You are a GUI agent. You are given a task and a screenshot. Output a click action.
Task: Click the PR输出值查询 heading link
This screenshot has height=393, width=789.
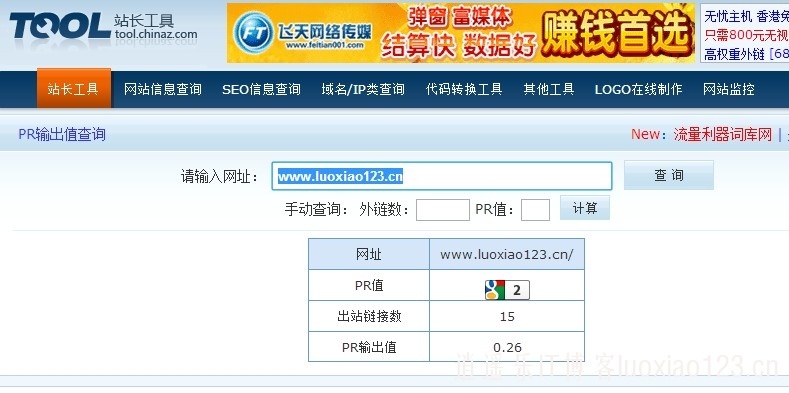point(62,134)
